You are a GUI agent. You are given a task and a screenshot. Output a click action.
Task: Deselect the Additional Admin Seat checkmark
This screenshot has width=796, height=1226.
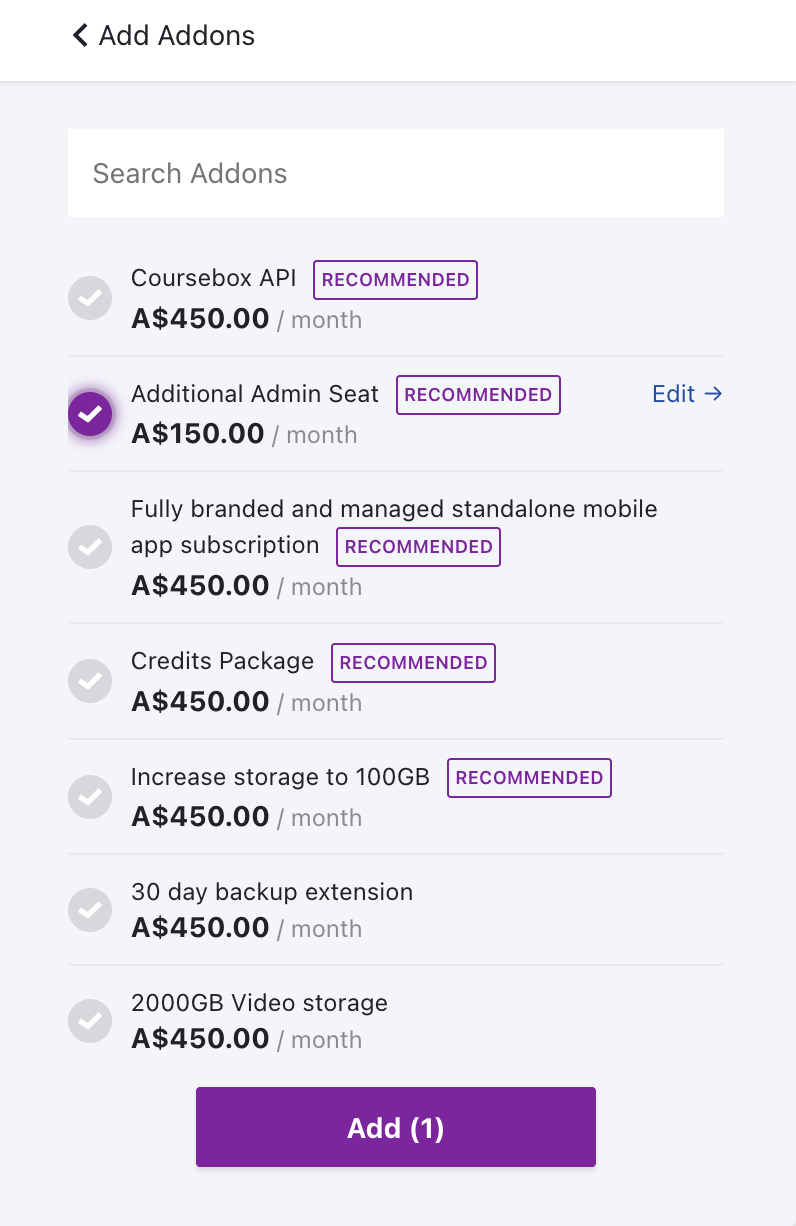(x=90, y=413)
